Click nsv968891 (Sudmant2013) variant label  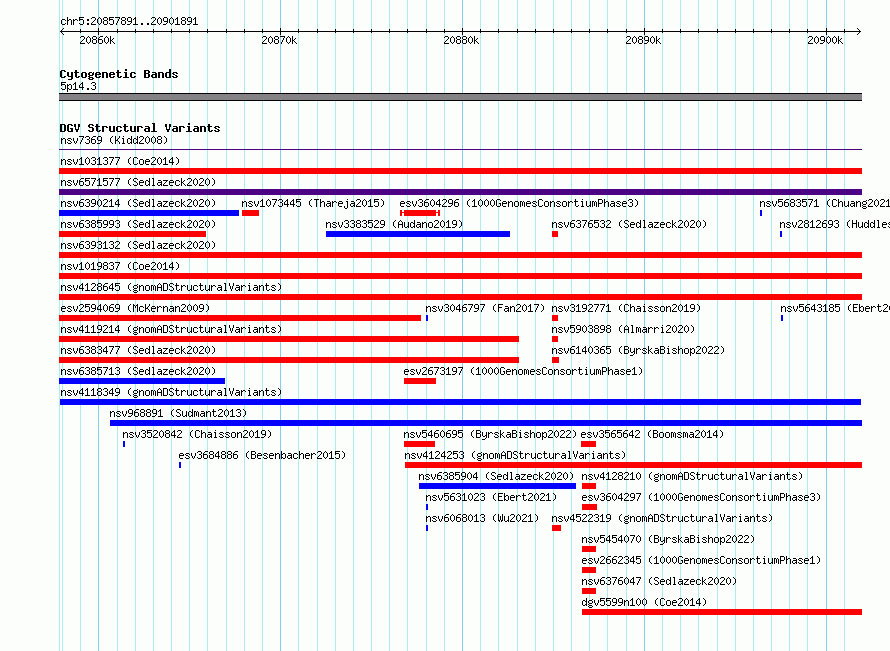coord(178,413)
